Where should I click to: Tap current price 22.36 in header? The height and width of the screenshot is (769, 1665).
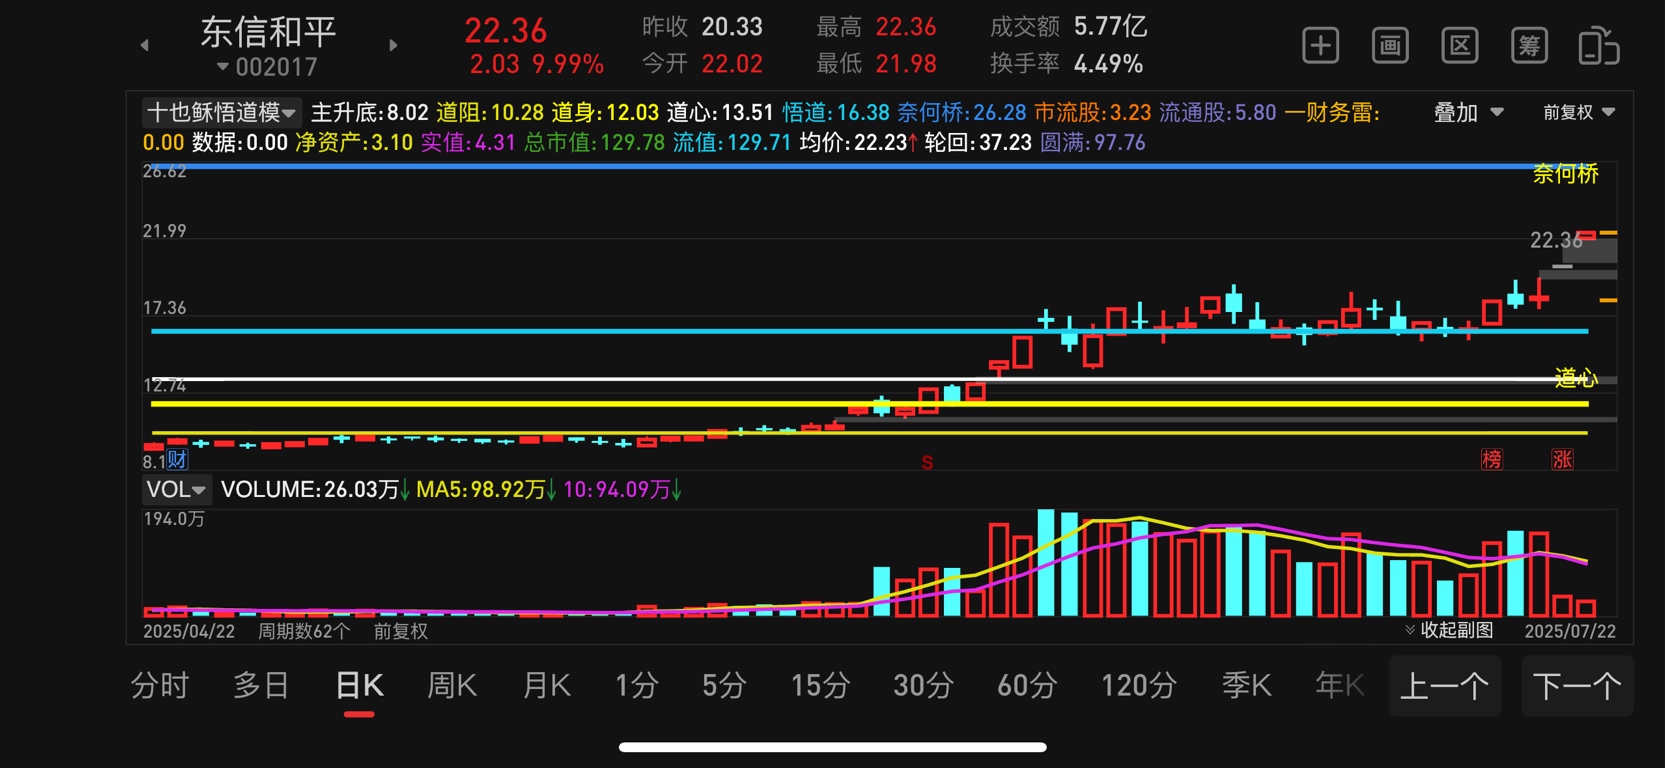(x=505, y=30)
